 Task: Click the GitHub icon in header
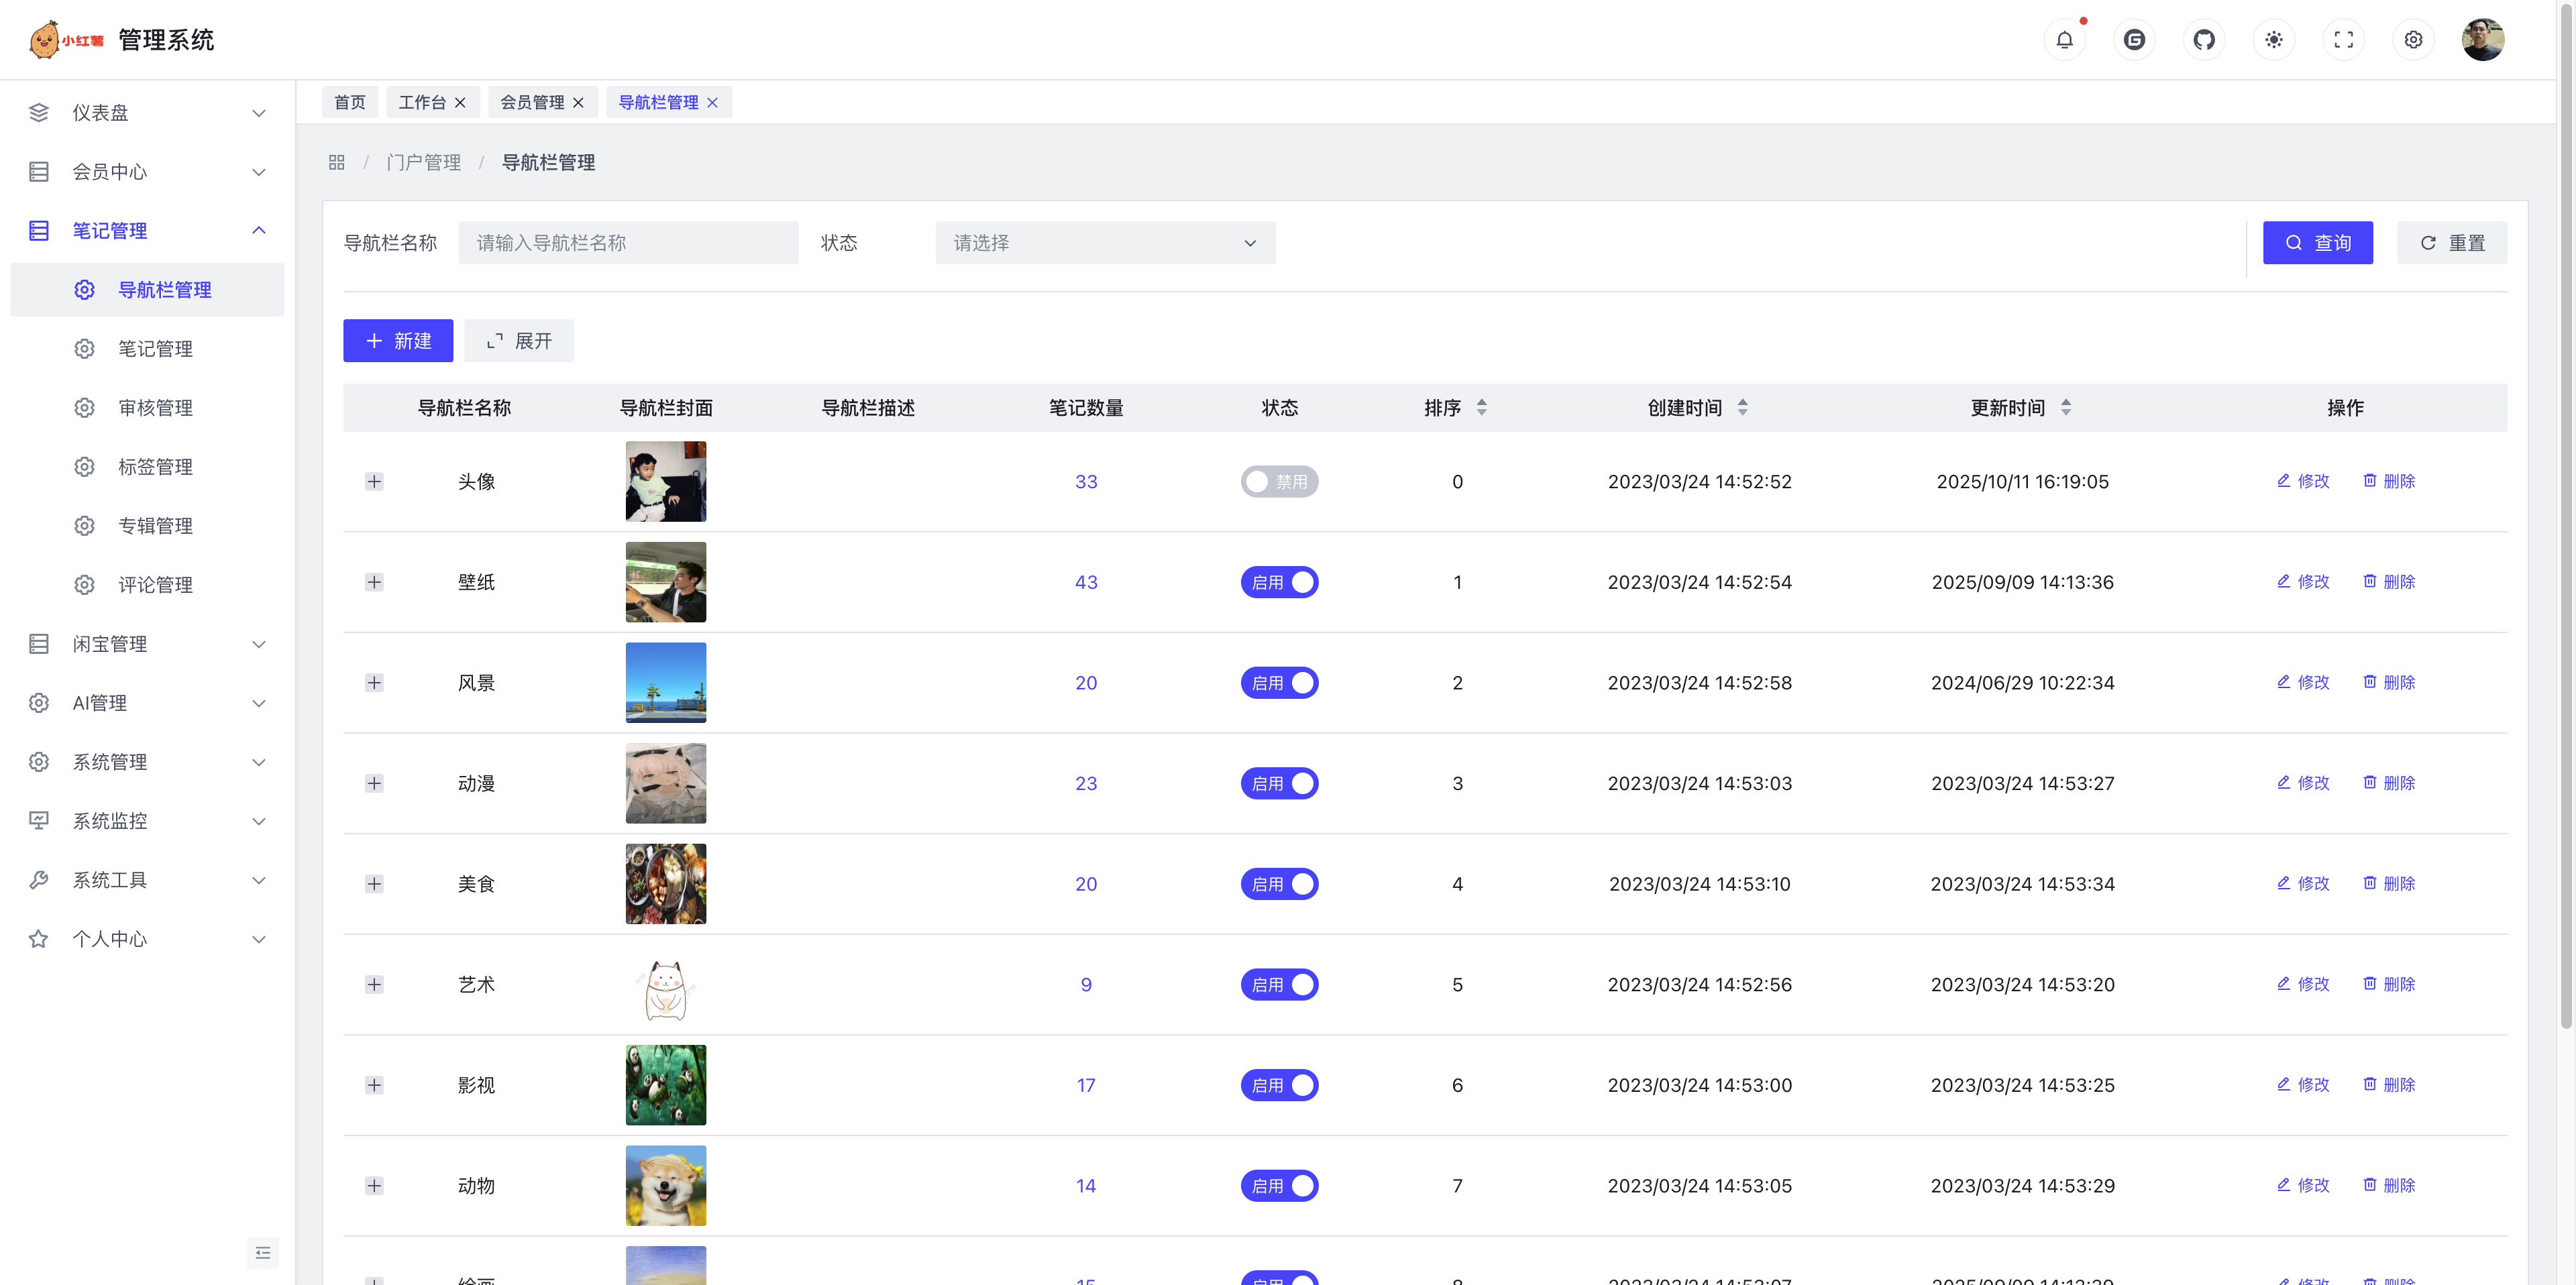coord(2204,40)
